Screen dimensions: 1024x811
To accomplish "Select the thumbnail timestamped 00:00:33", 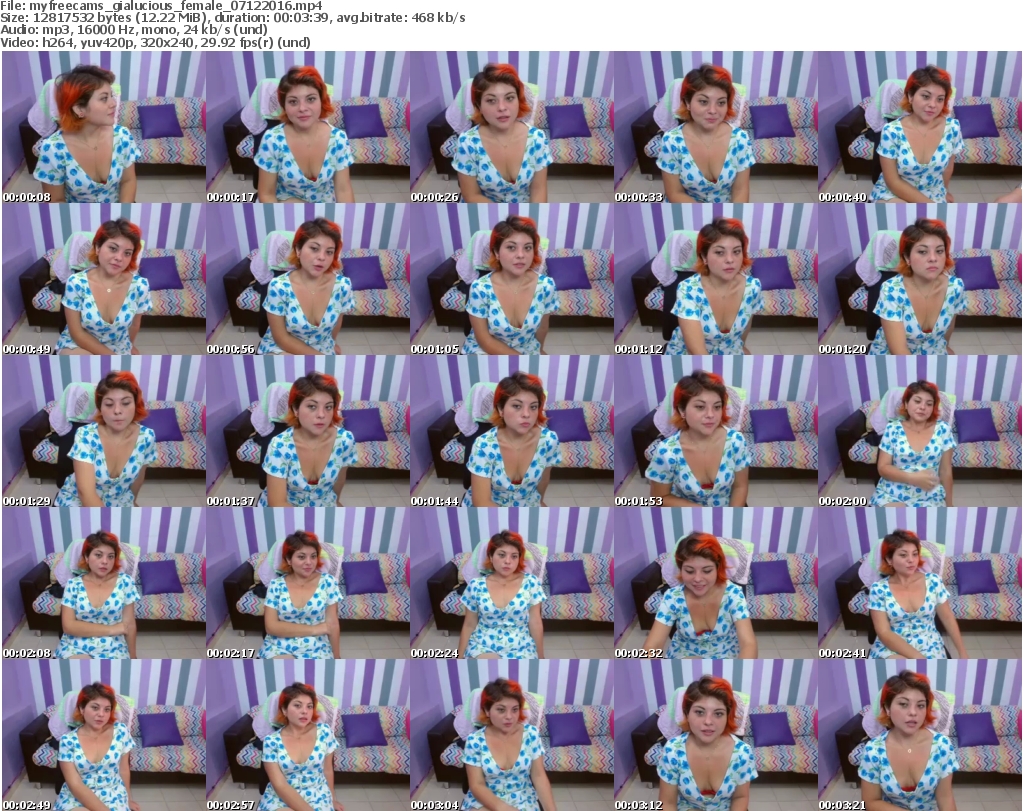I will click(x=716, y=127).
